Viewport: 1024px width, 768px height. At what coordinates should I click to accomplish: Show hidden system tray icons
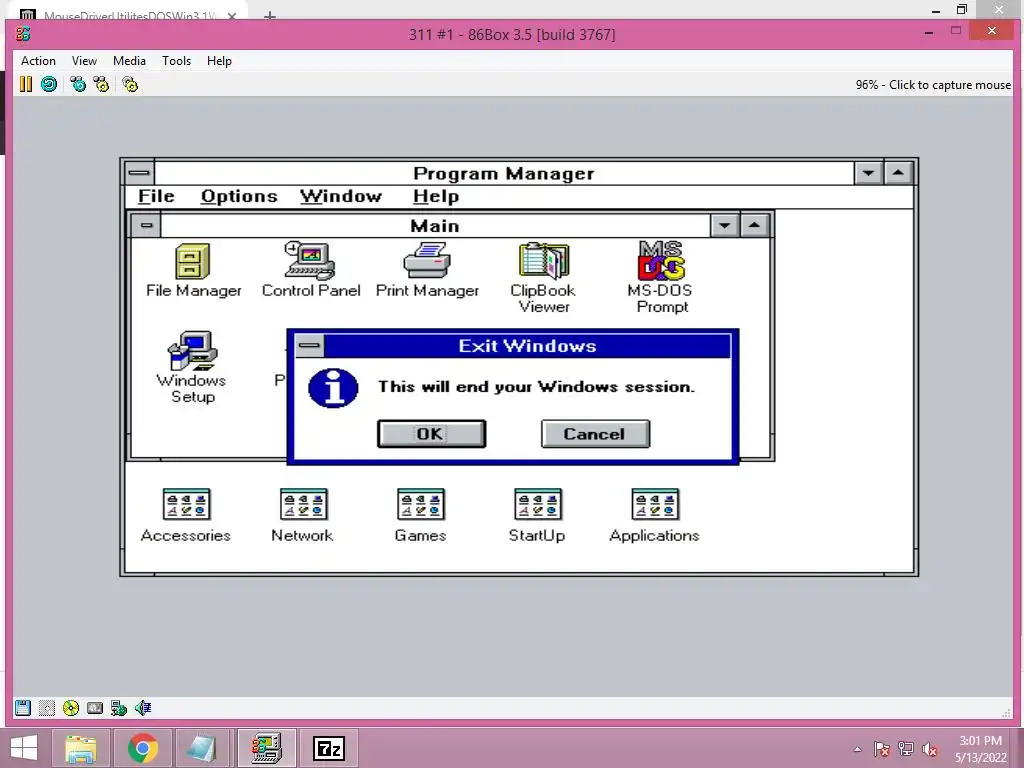click(857, 750)
